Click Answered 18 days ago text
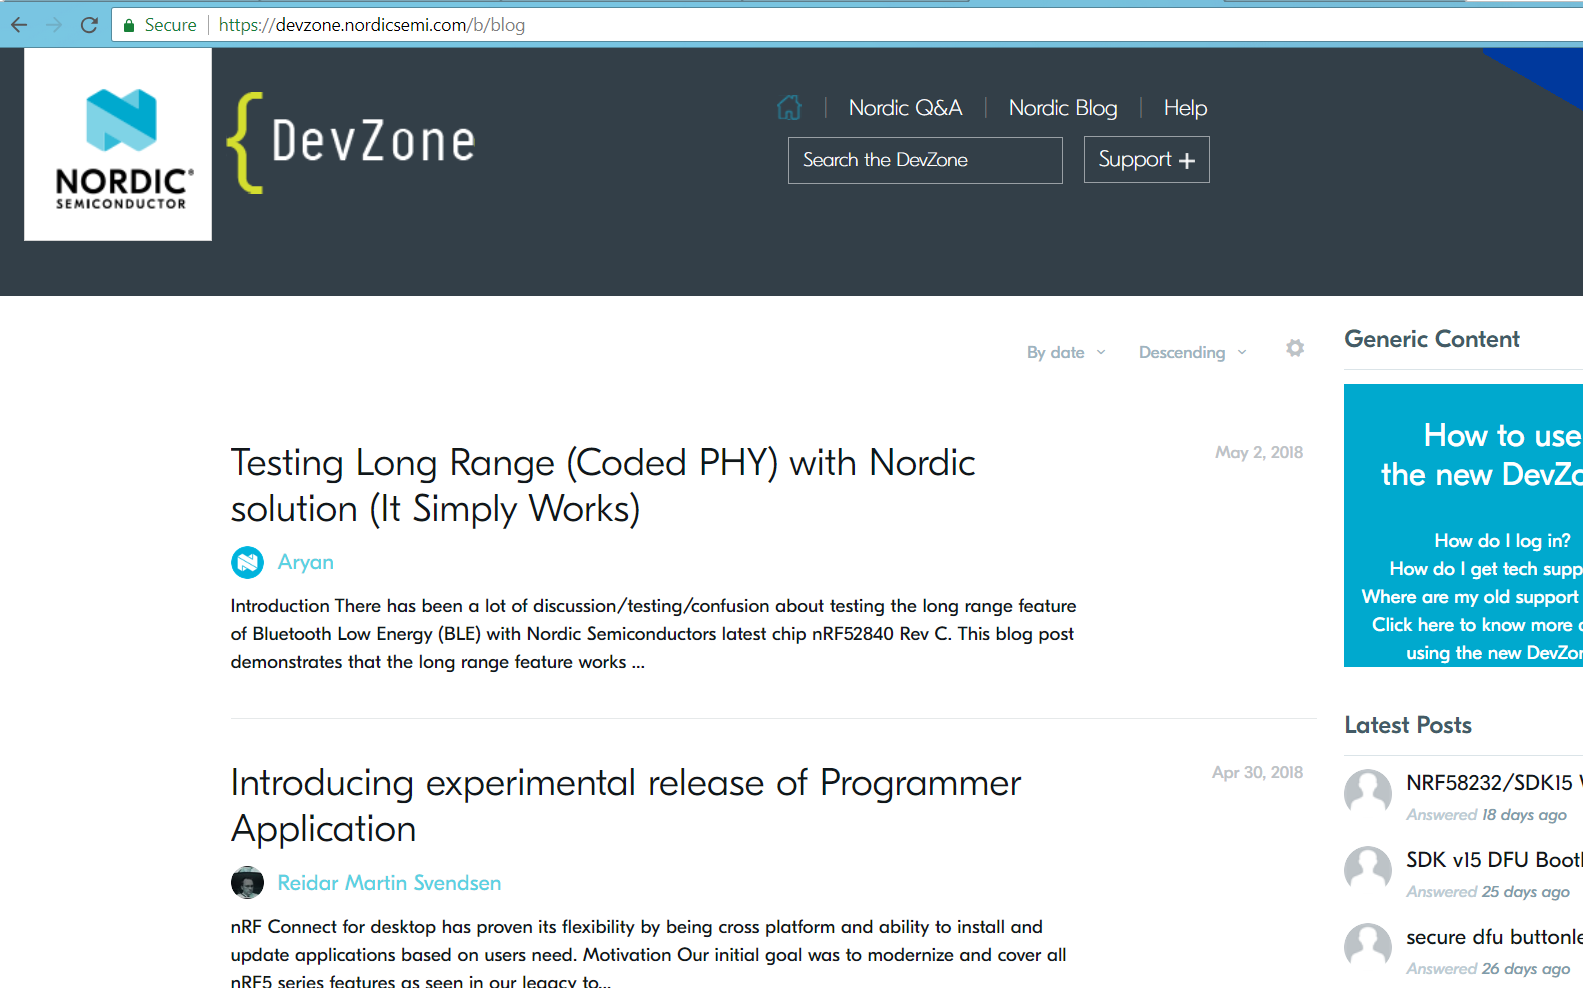Screen dimensions: 1583x988 [x=1486, y=815]
